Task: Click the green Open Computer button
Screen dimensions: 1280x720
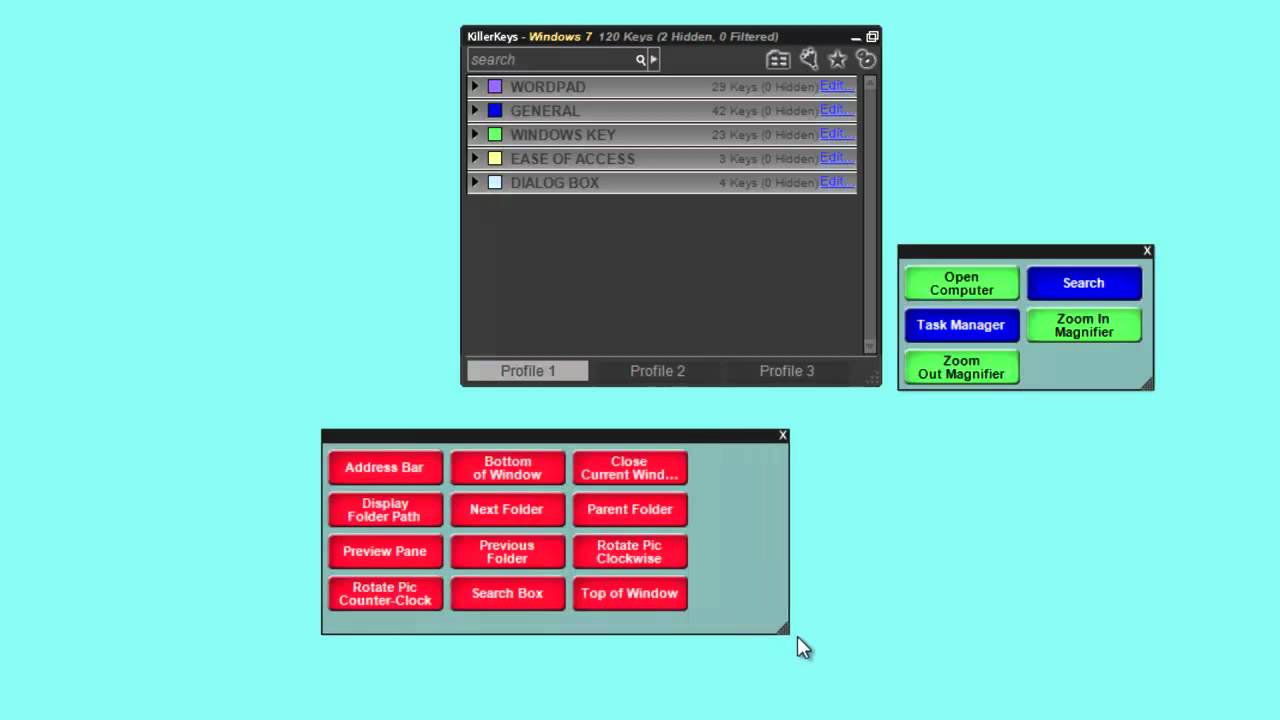Action: point(962,284)
